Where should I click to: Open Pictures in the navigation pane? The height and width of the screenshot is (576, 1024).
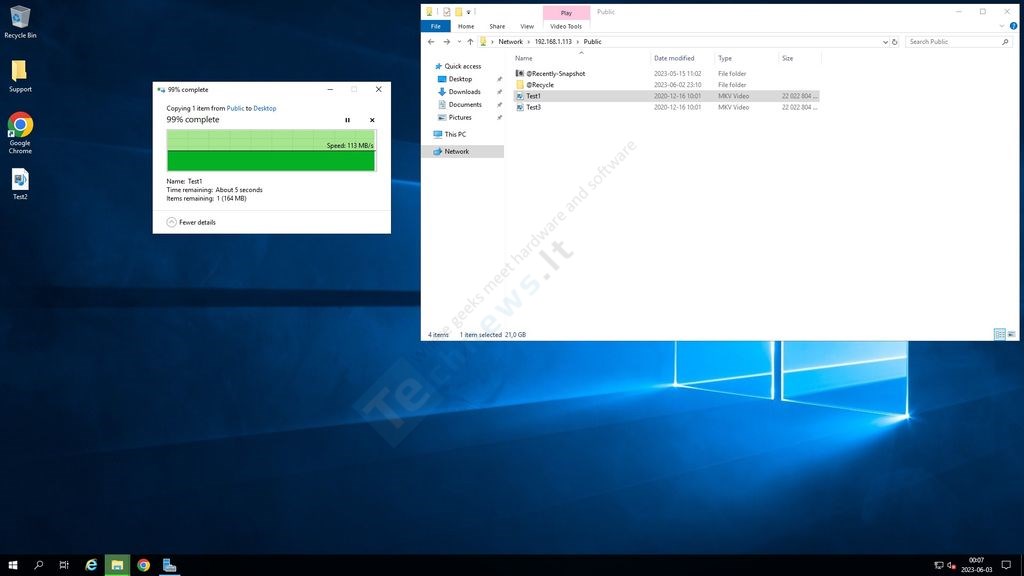pos(460,118)
